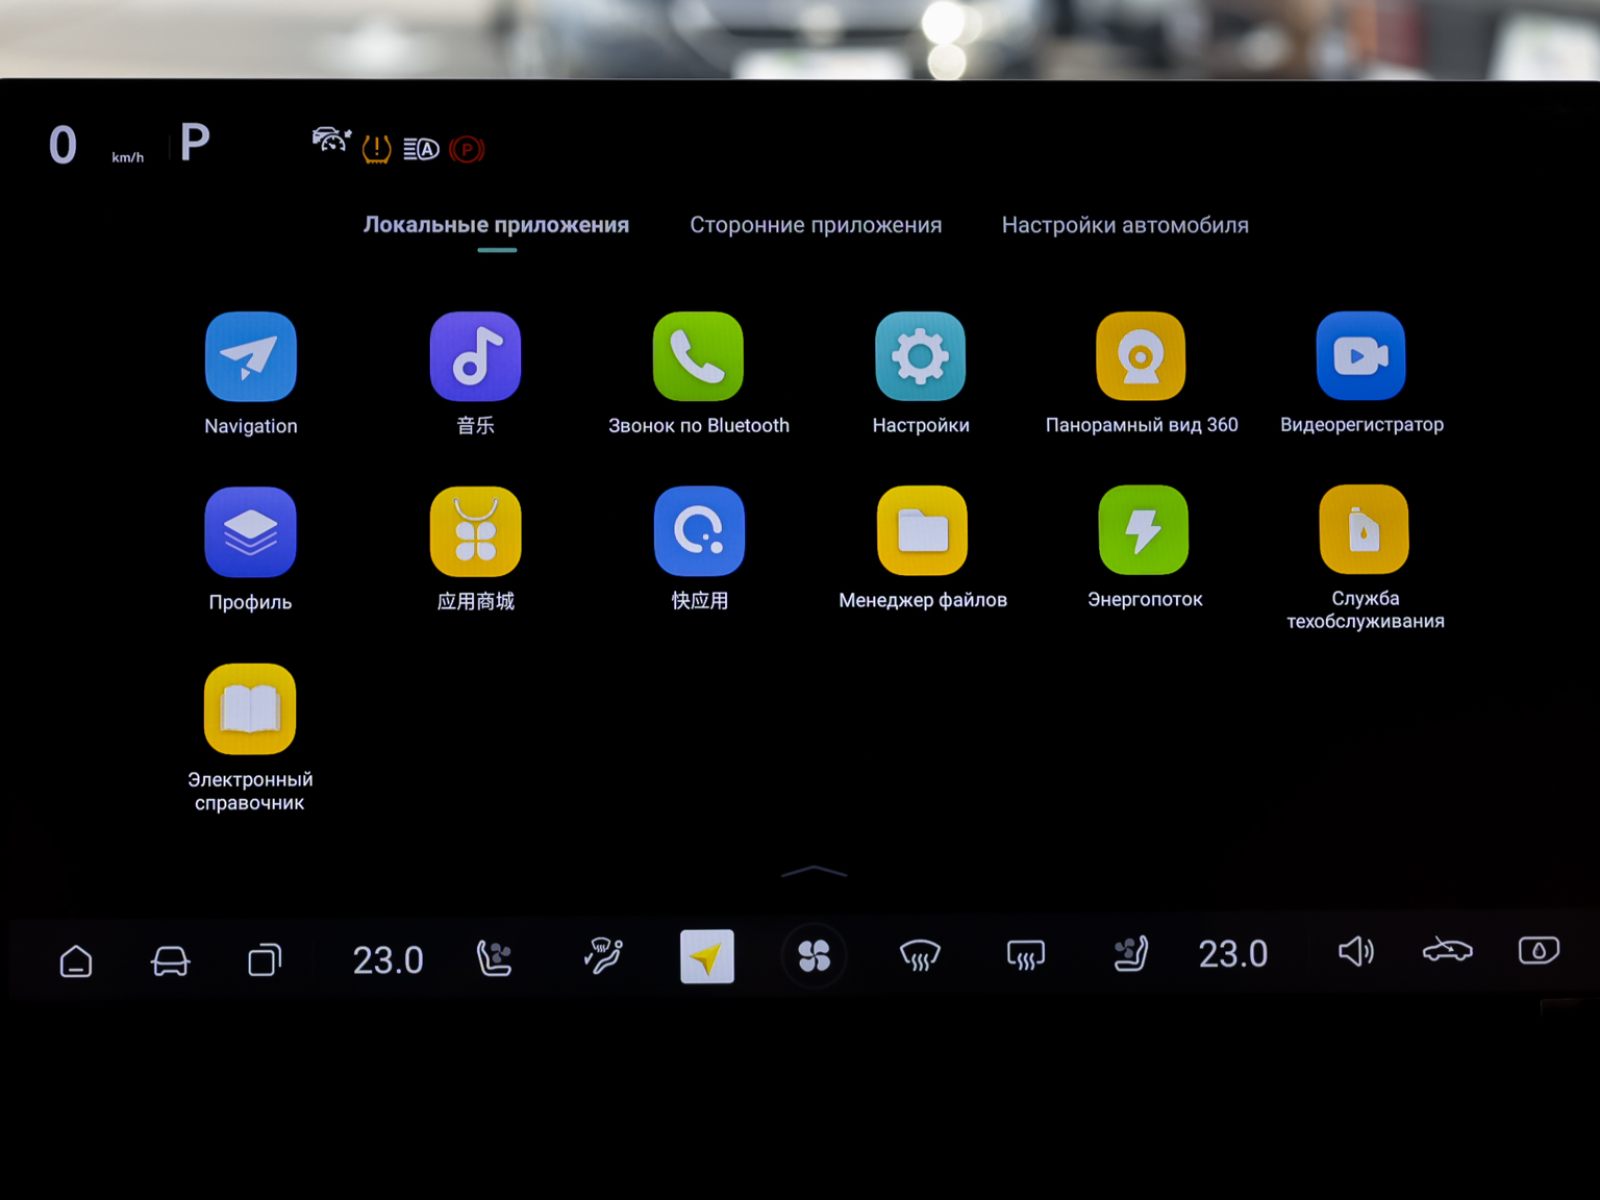Open the Navigation app
Image resolution: width=1600 pixels, height=1200 pixels.
click(250, 357)
